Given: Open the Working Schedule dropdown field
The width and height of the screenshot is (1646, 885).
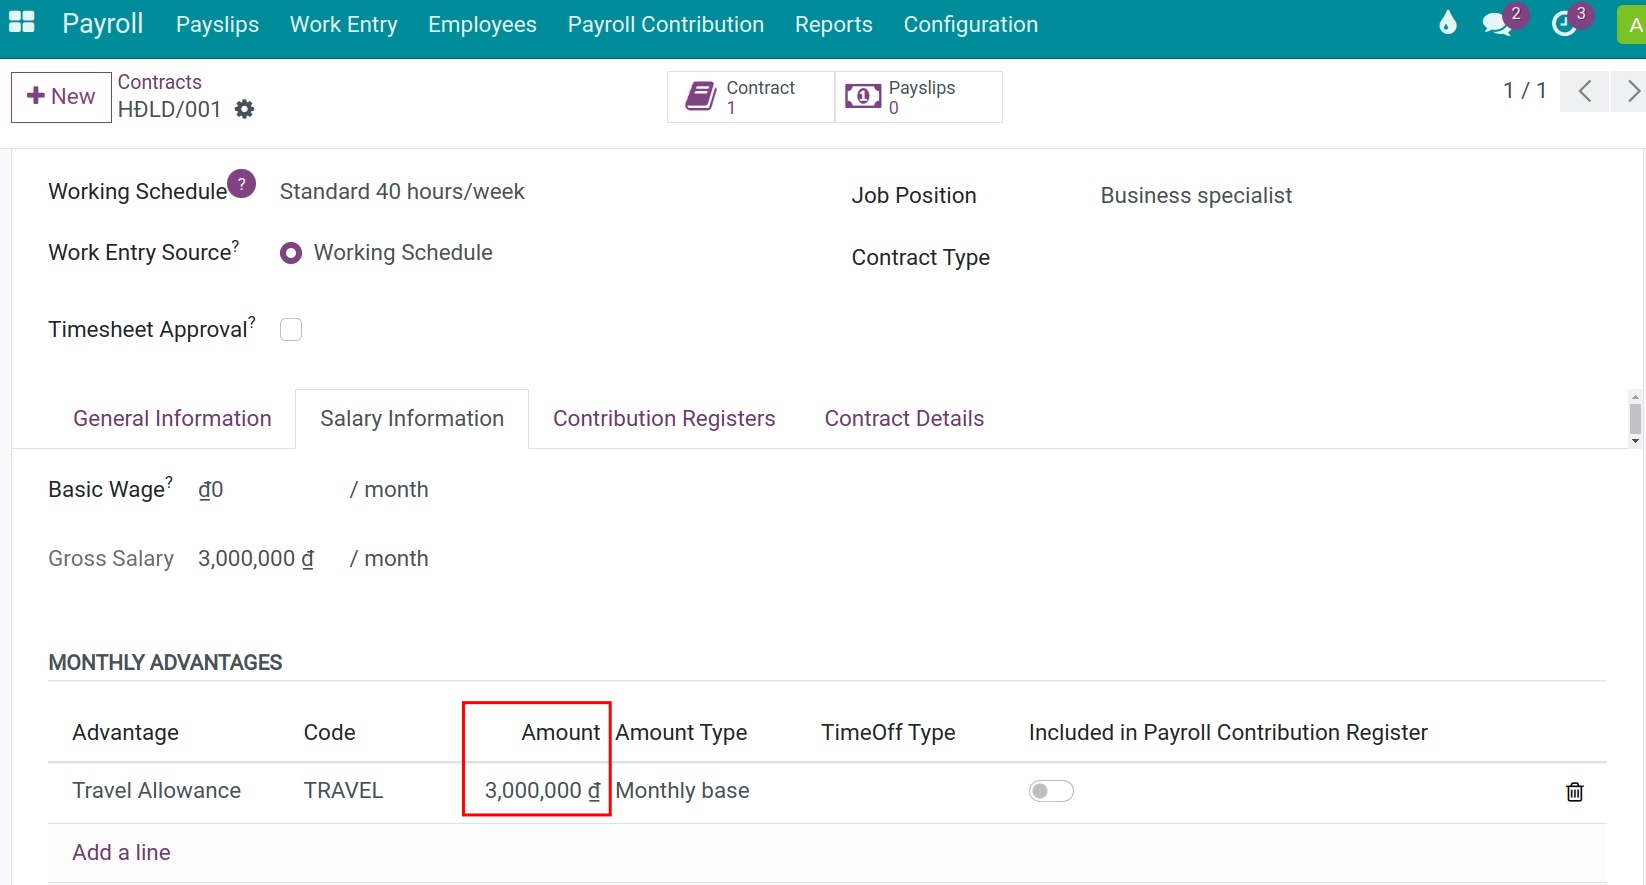Looking at the screenshot, I should 402,191.
